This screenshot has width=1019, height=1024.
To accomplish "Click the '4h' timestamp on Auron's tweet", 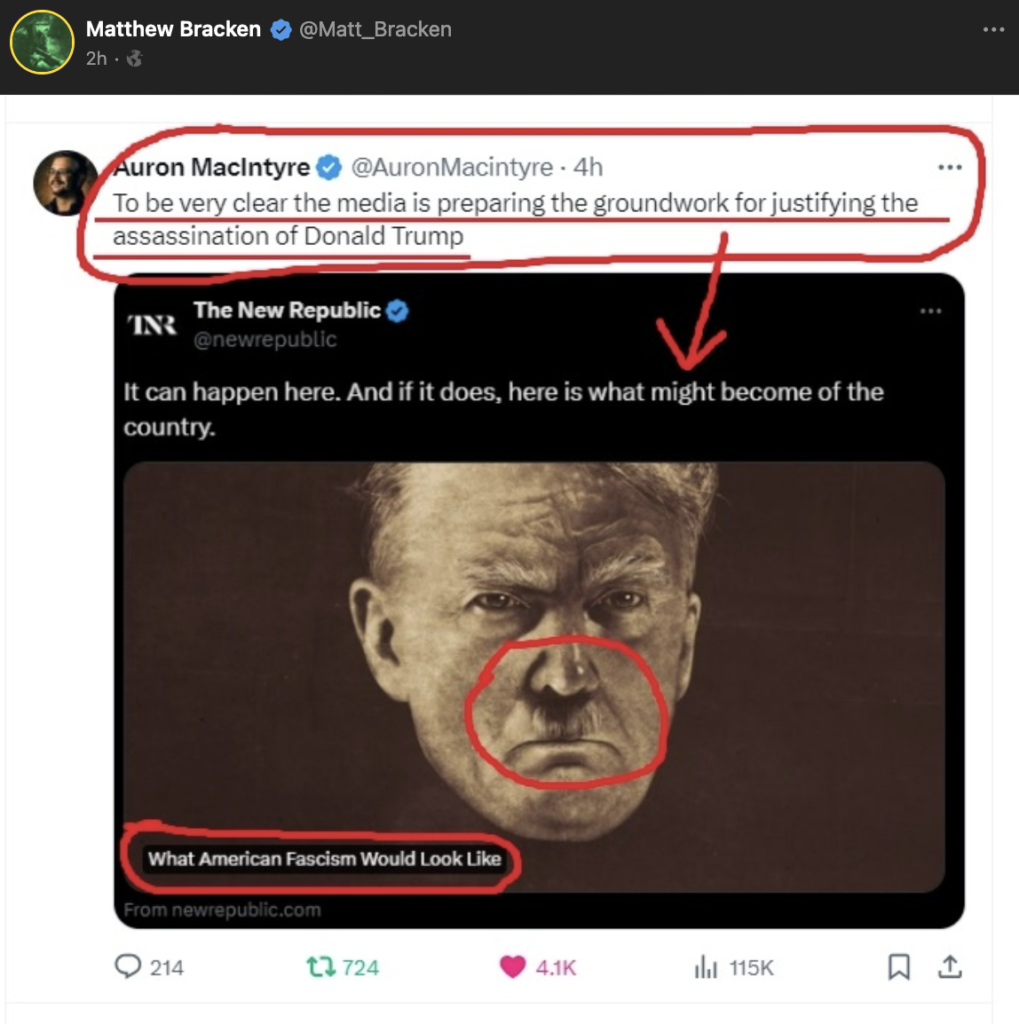I will [588, 167].
